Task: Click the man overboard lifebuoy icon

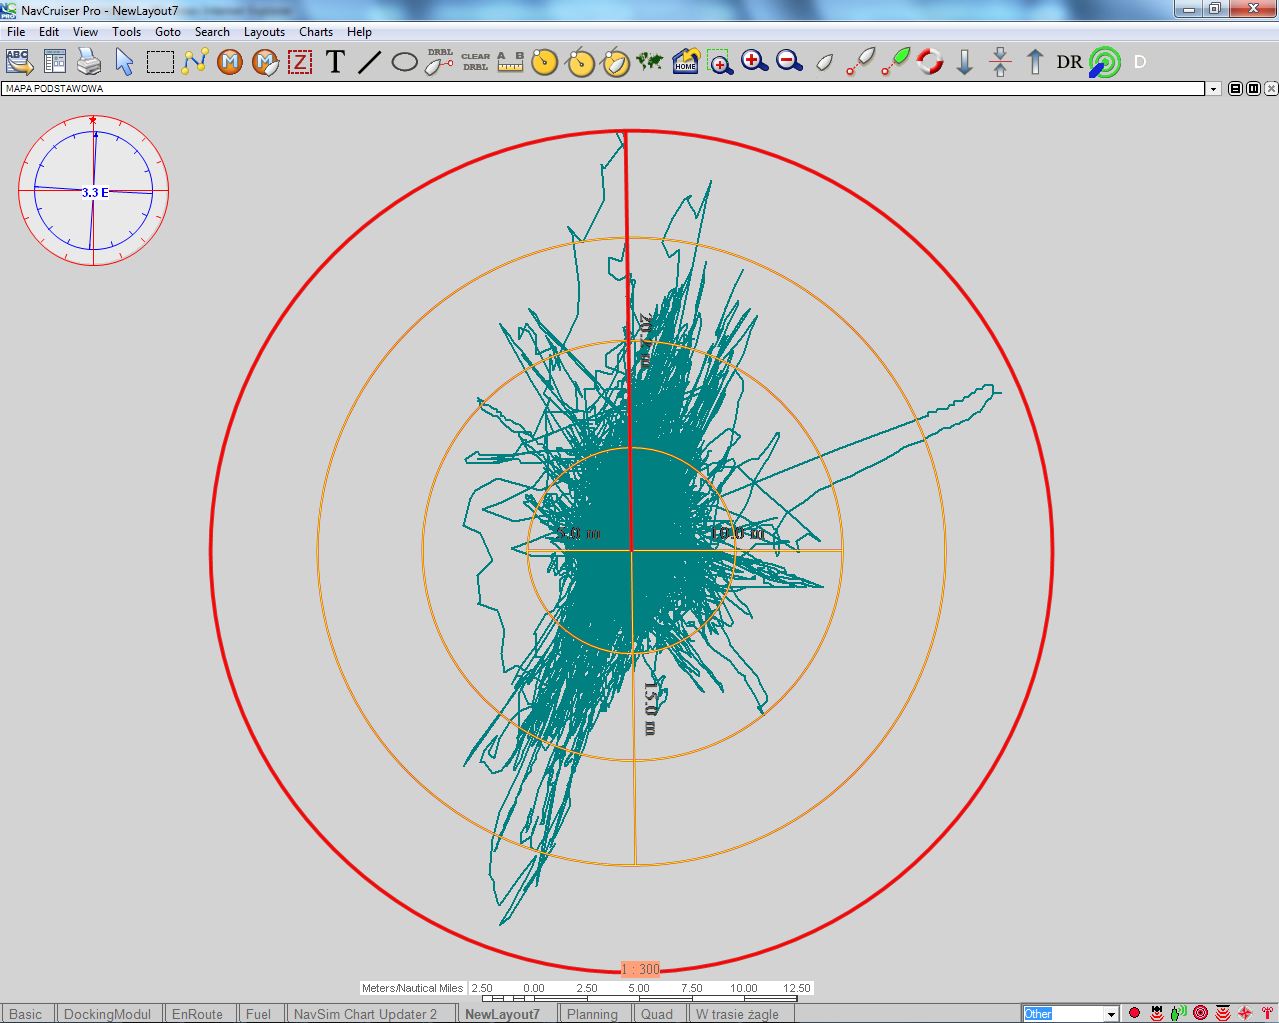Action: pyautogui.click(x=930, y=62)
